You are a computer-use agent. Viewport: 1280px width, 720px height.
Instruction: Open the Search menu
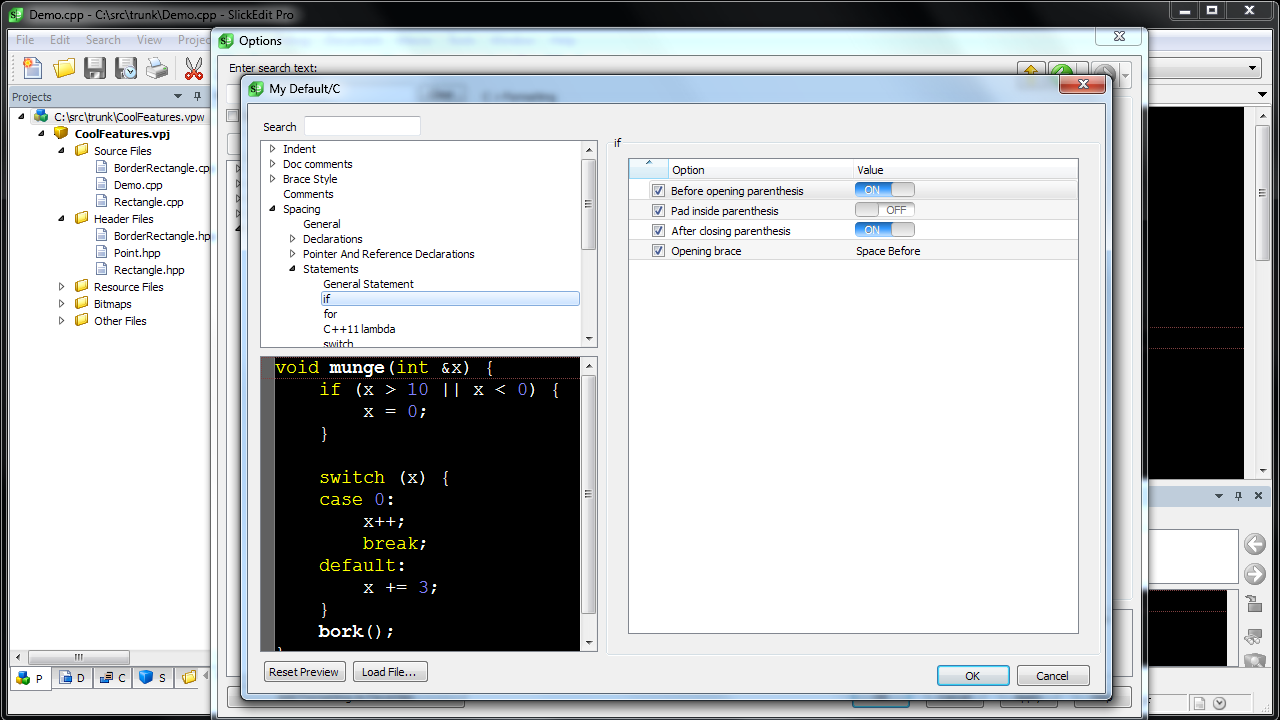[x=103, y=40]
